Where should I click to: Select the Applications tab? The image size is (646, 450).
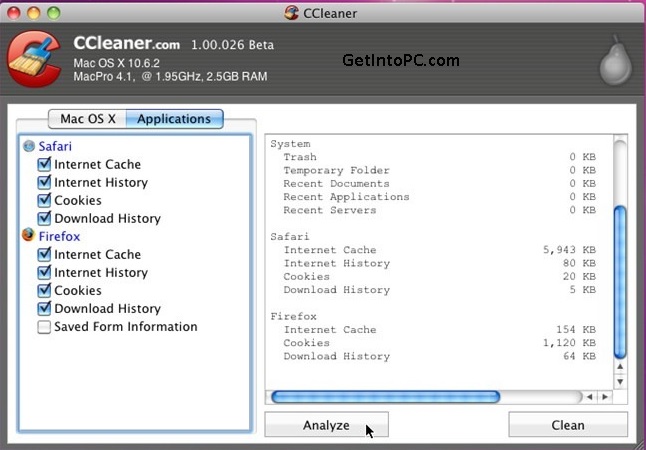click(x=174, y=119)
